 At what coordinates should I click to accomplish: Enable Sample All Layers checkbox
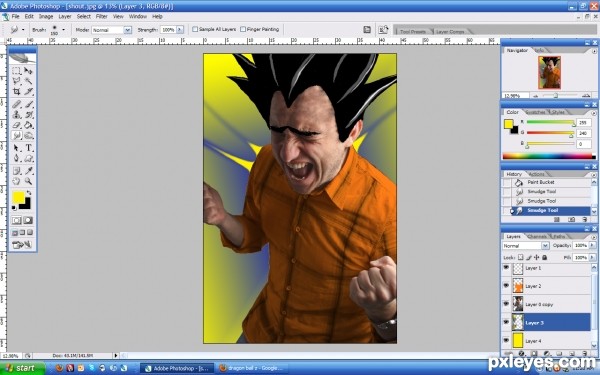[195, 29]
